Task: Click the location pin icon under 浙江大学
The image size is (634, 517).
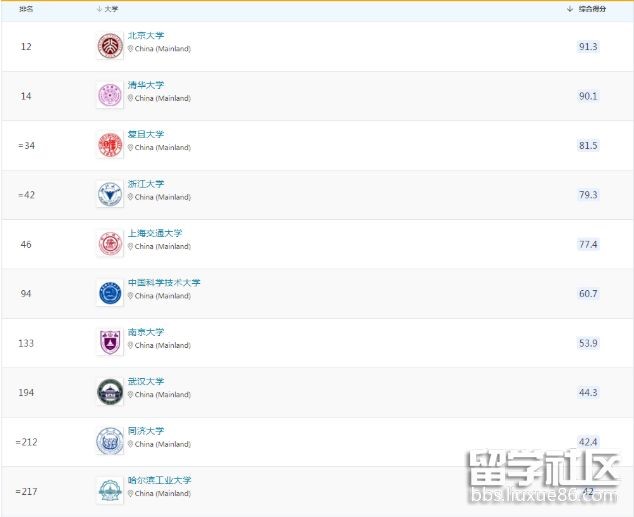Action: (130, 197)
